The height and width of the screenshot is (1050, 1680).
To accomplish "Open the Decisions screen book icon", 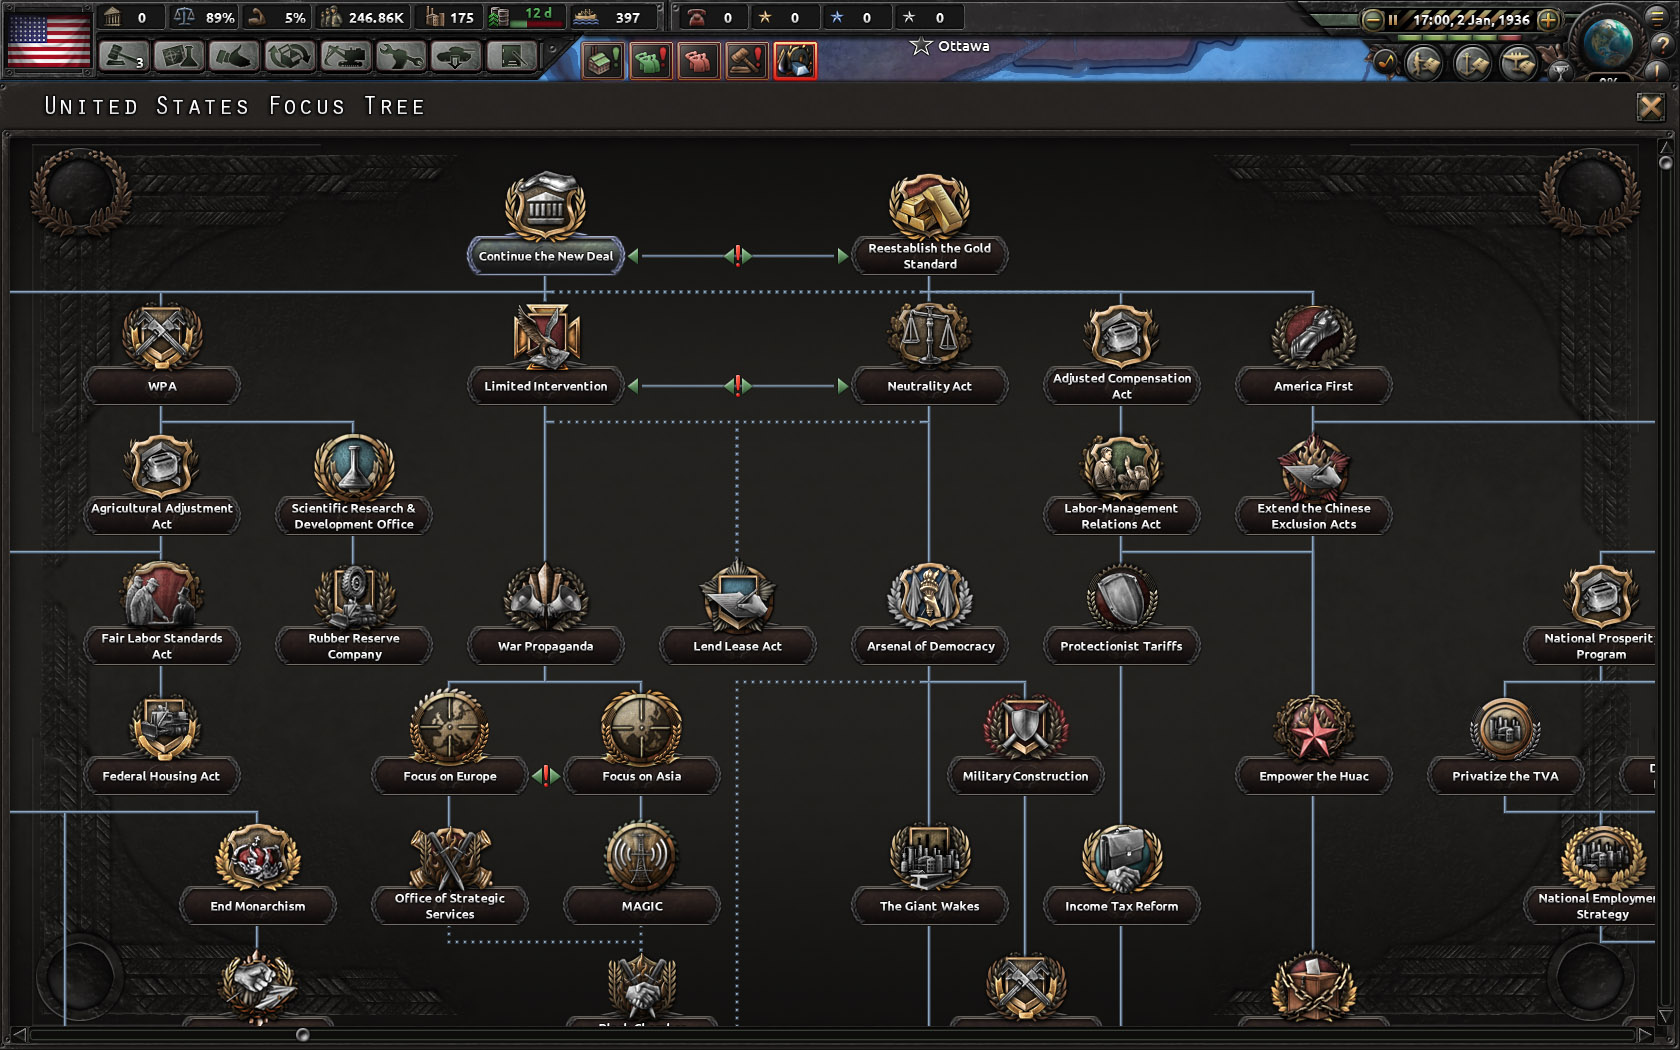I will 510,58.
